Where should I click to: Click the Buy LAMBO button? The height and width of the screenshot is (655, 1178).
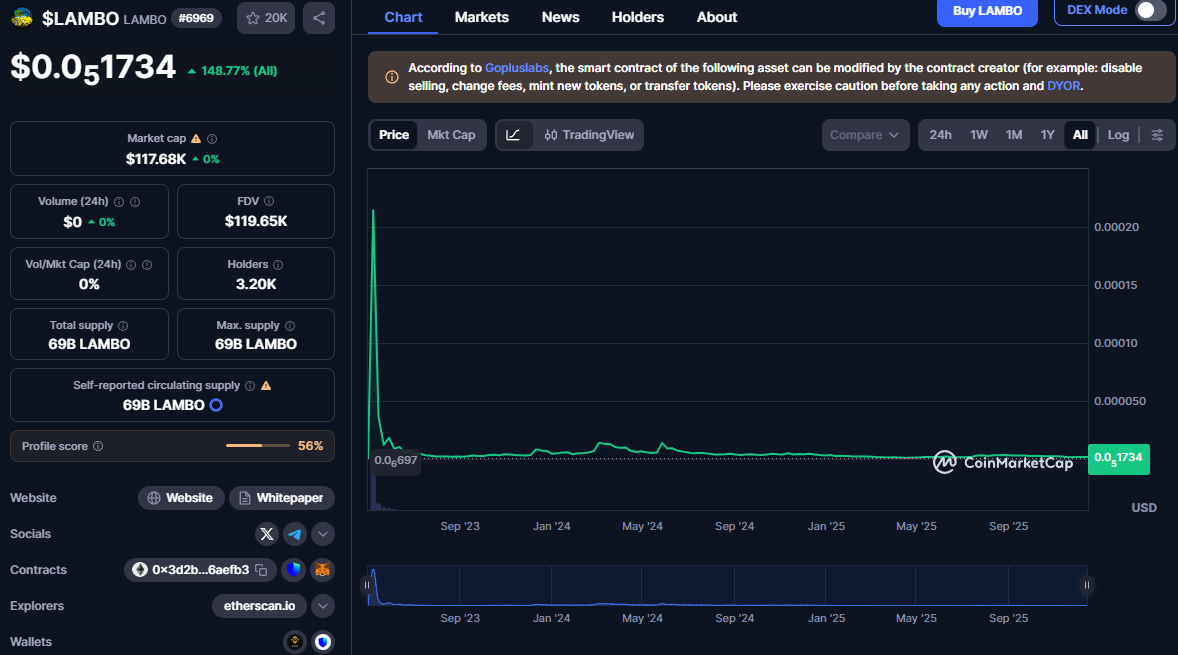[987, 11]
